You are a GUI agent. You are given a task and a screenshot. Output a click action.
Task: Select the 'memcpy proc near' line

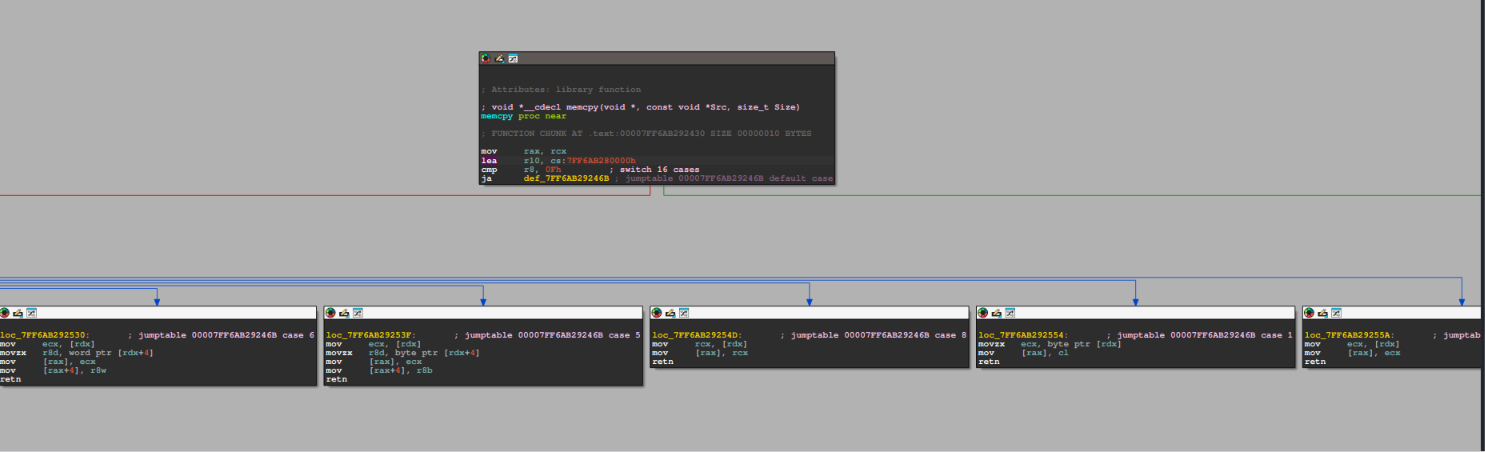click(x=523, y=116)
